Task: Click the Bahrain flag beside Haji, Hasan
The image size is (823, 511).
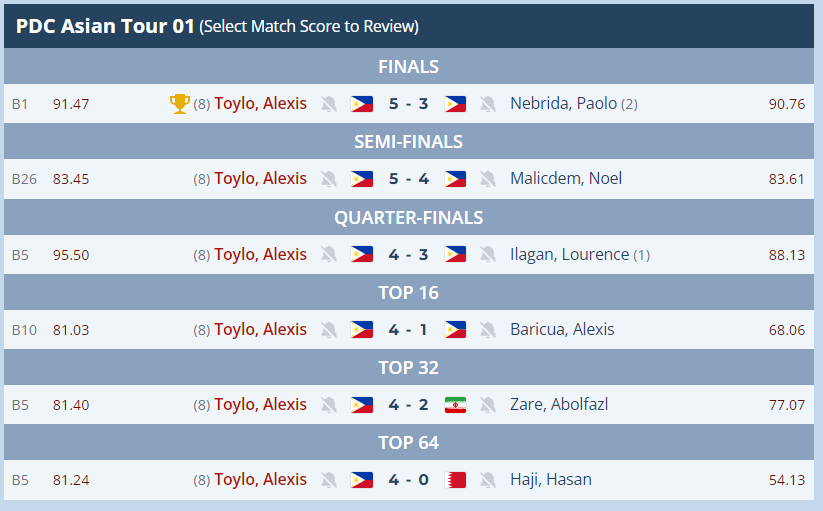Action: (x=455, y=480)
